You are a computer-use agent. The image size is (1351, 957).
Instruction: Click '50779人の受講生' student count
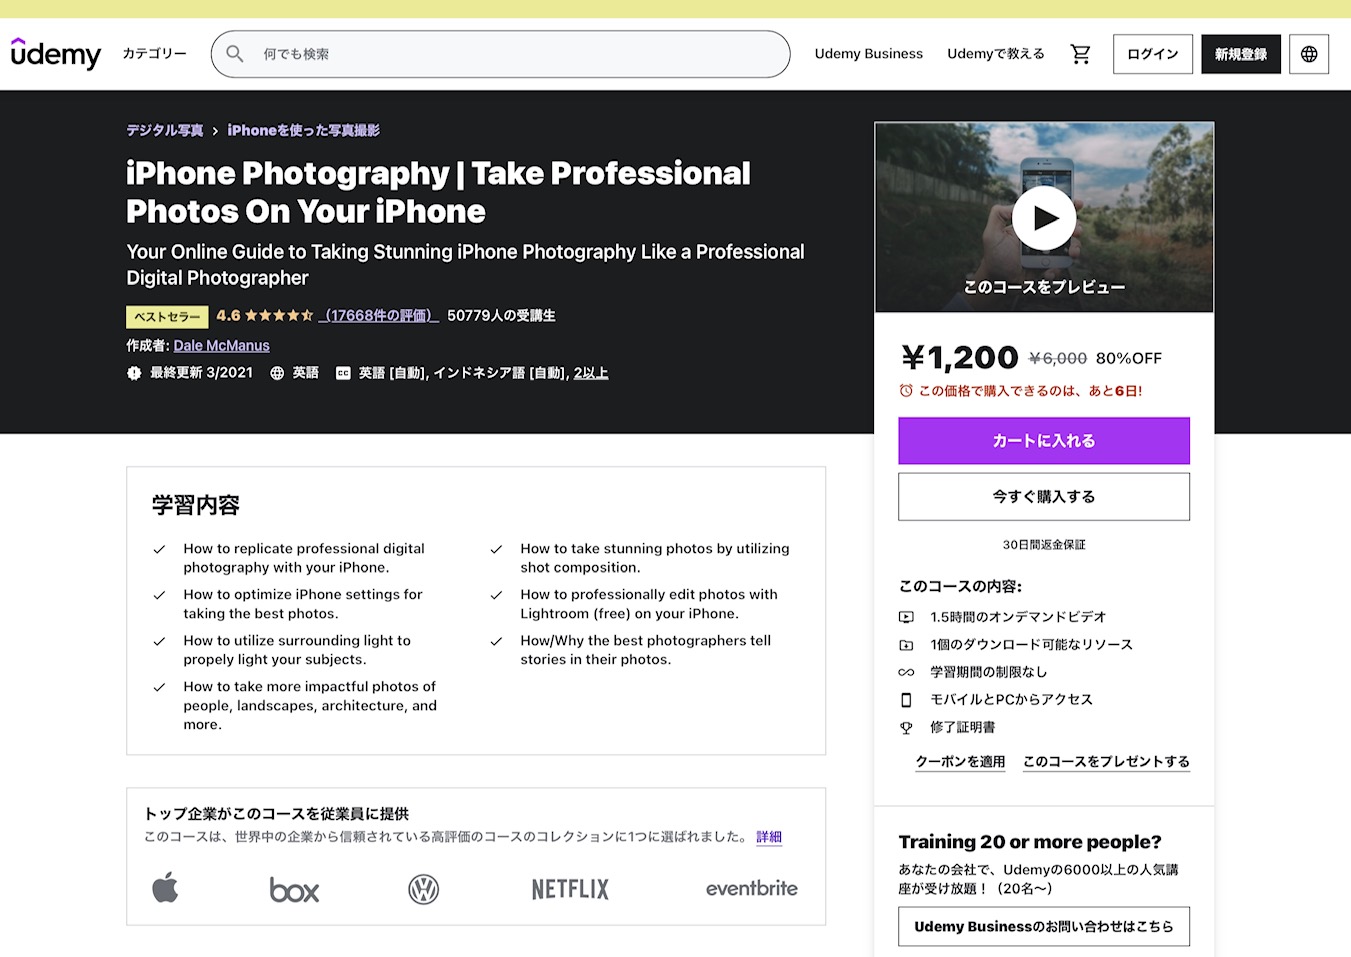501,315
